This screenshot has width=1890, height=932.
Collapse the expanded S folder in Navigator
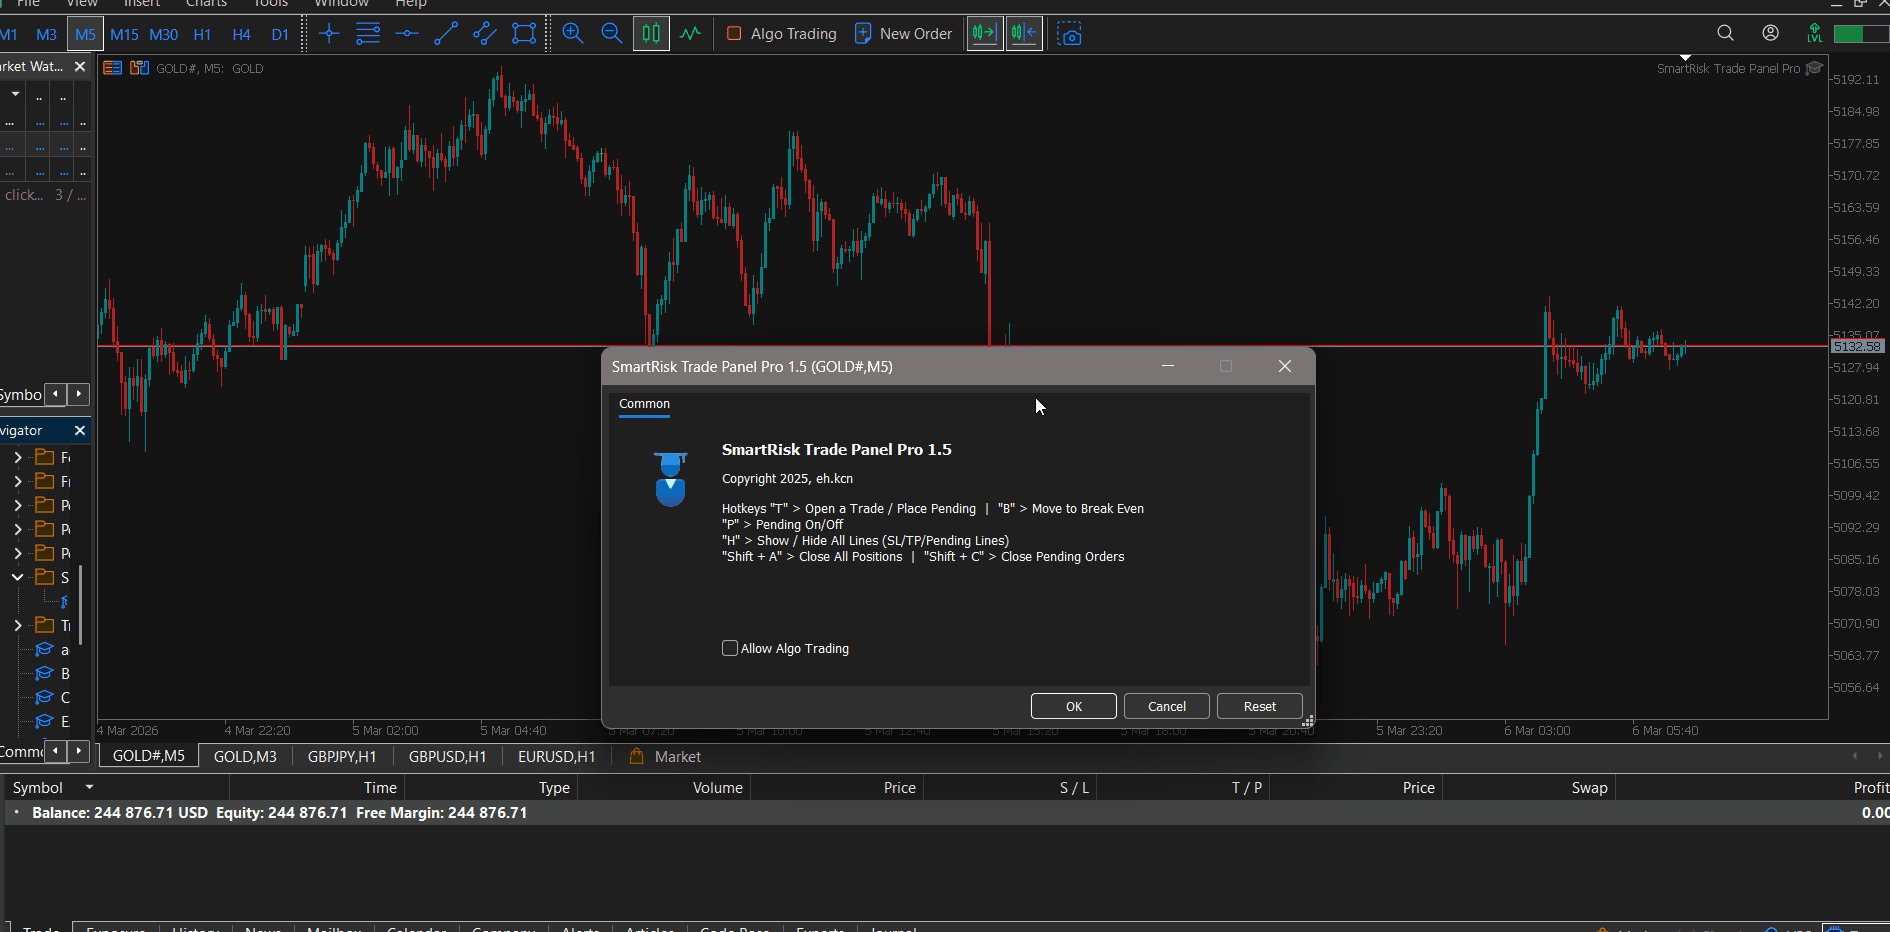pos(18,577)
